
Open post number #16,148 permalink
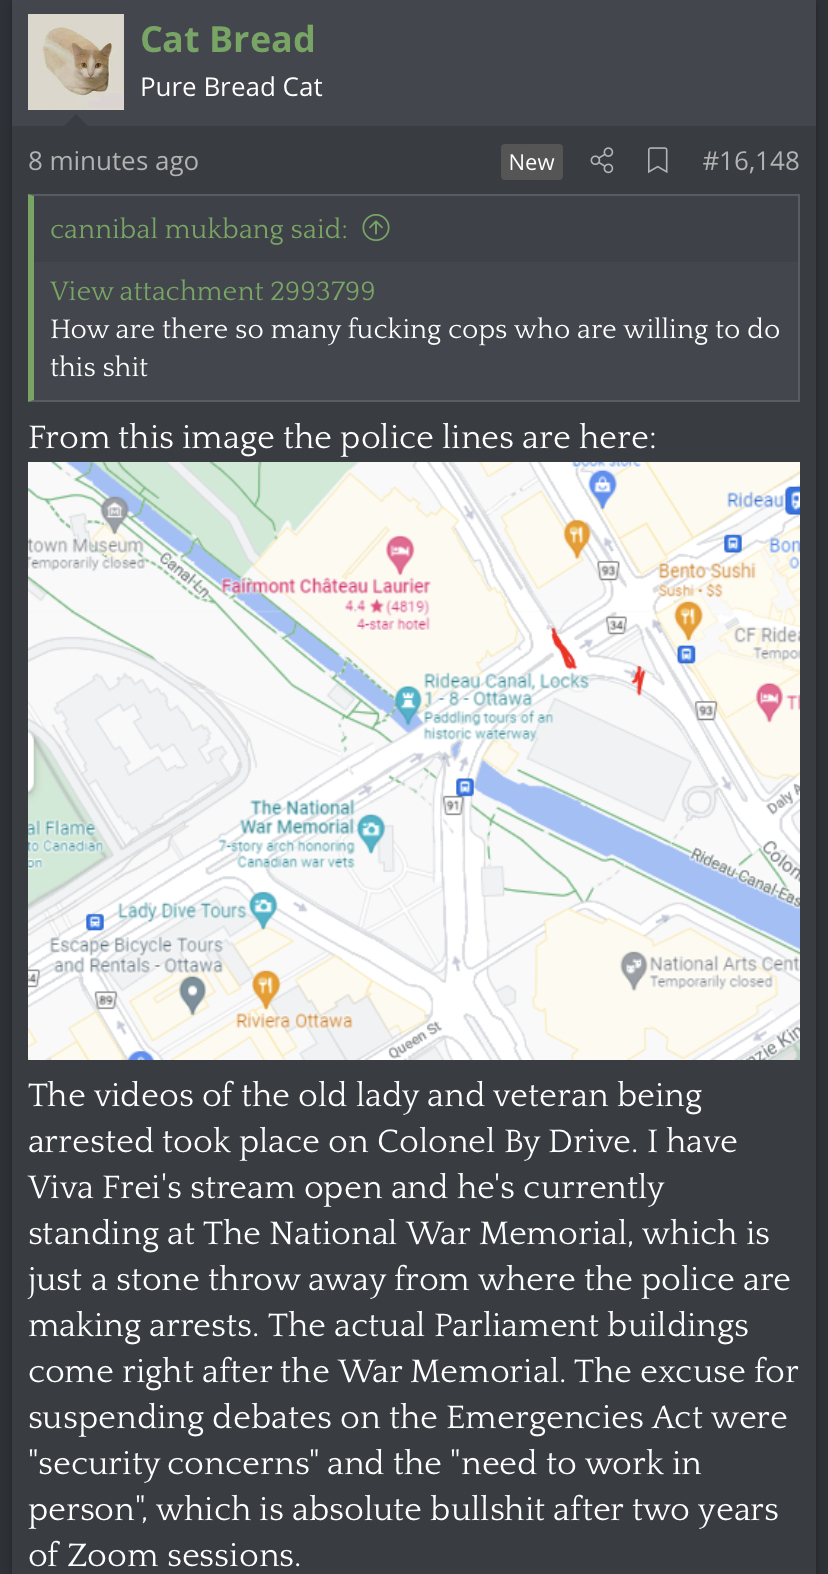tap(750, 161)
